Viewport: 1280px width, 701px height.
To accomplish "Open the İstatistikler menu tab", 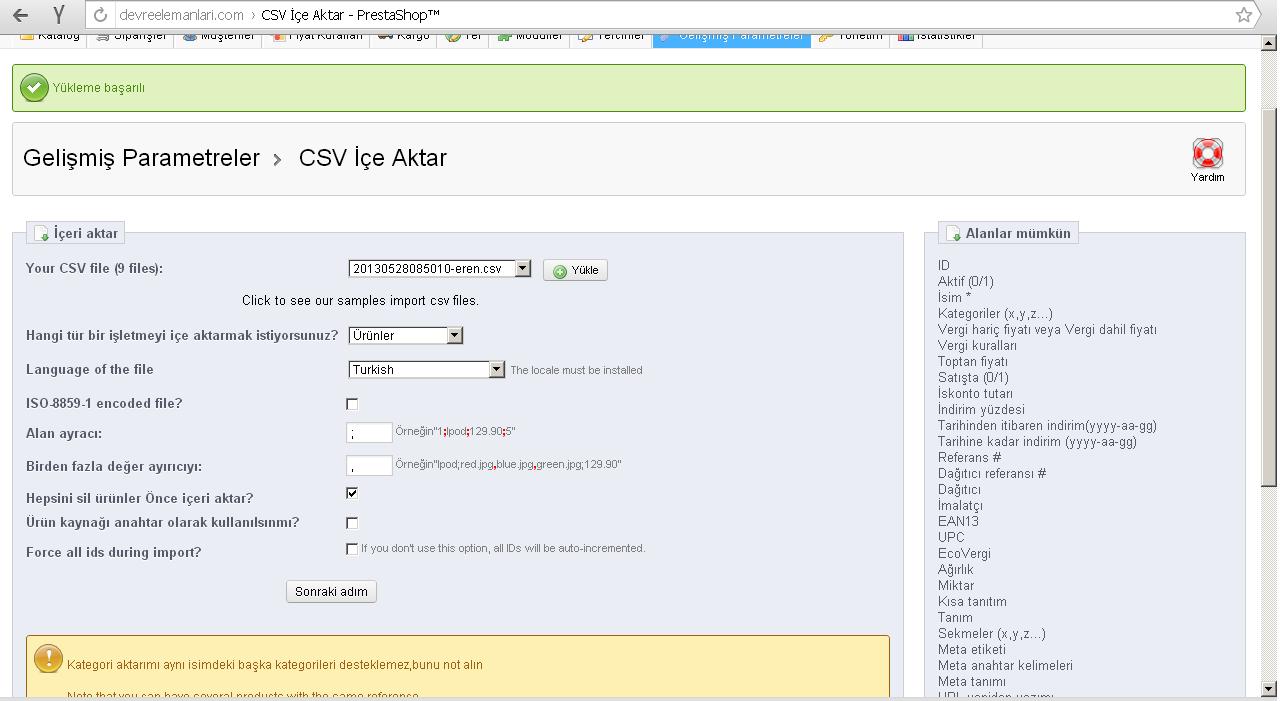I will coord(937,37).
